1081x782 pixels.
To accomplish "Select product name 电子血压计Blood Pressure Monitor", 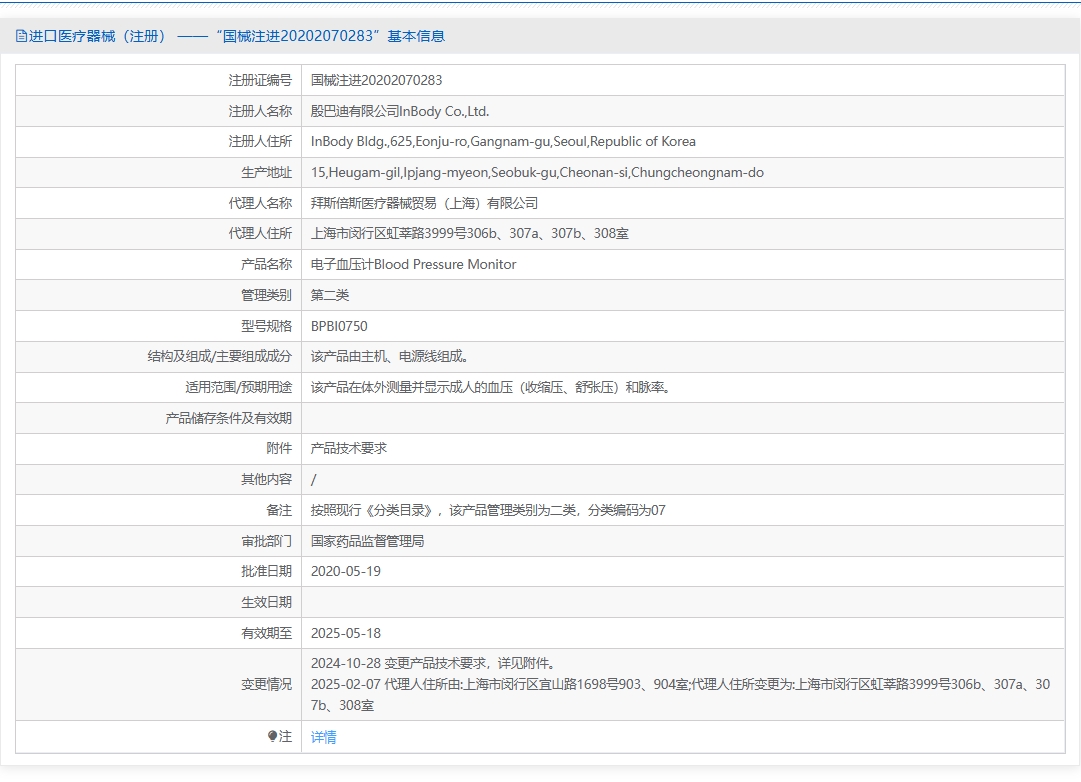I will tap(413, 264).
